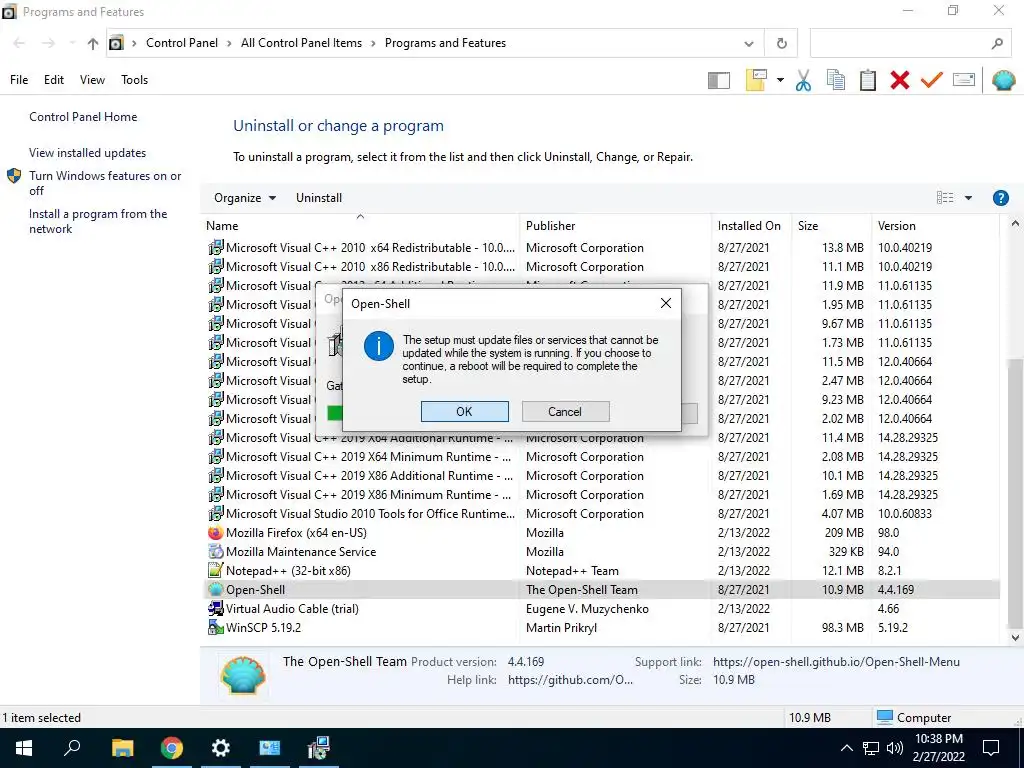The width and height of the screenshot is (1024, 768).
Task: Select Virtual Audio Cable (trial) row
Action: pyautogui.click(x=601, y=609)
